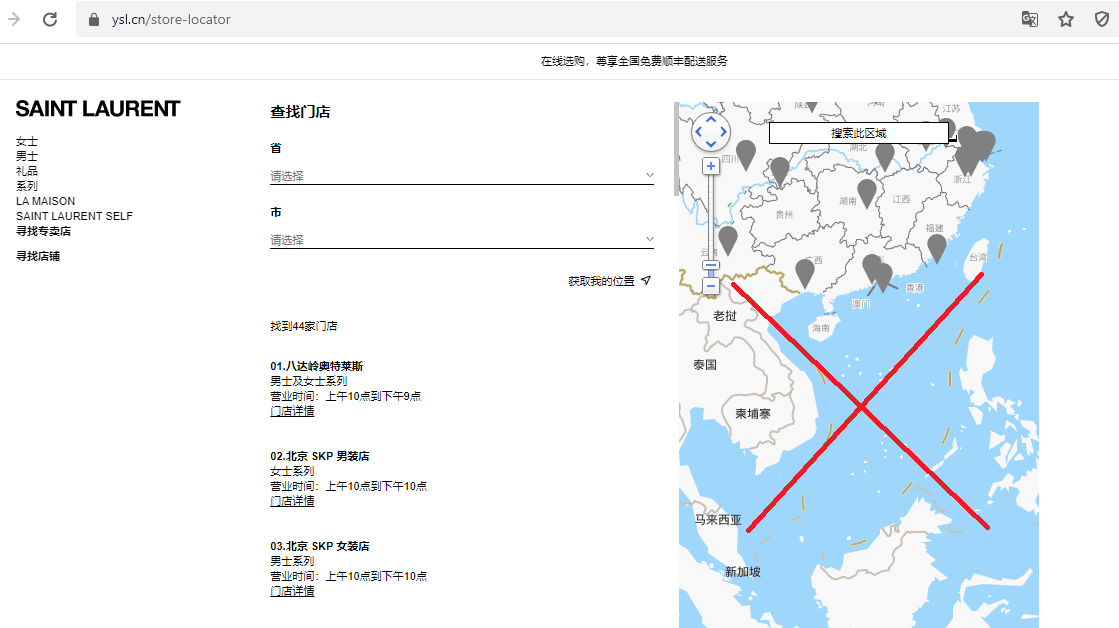This screenshot has height=628, width=1119.
Task: Open the 系列 menu item
Action: [27, 186]
